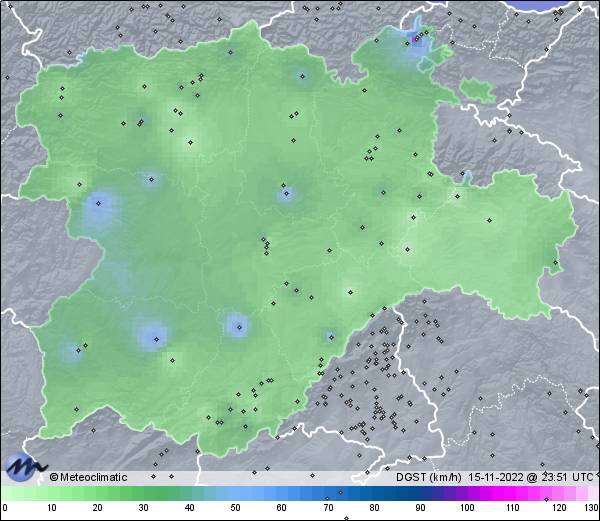Click the scale label 20
The height and width of the screenshot is (521, 600).
coord(98,508)
